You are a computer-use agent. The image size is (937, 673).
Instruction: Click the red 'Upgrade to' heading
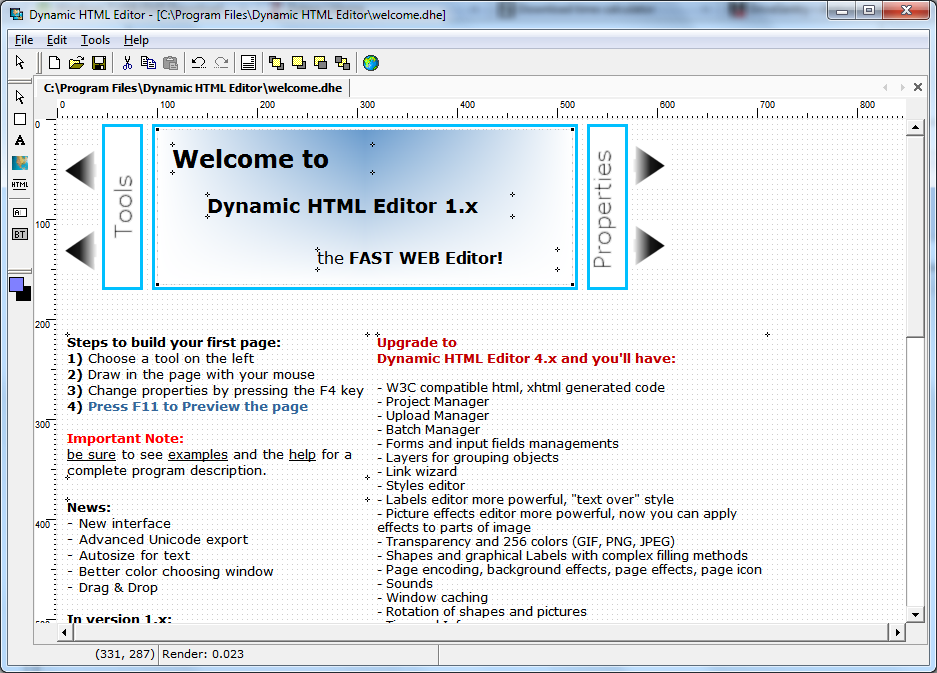417,342
